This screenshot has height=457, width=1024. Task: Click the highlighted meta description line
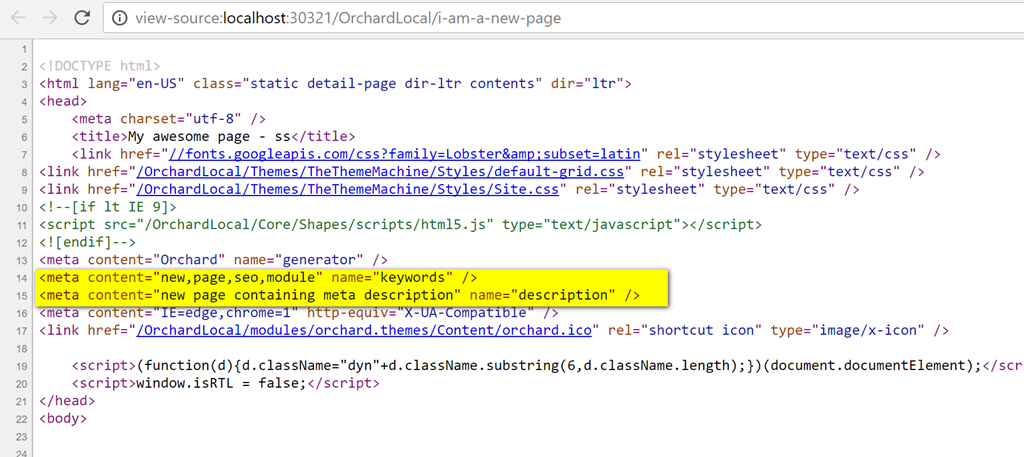[x=338, y=294]
